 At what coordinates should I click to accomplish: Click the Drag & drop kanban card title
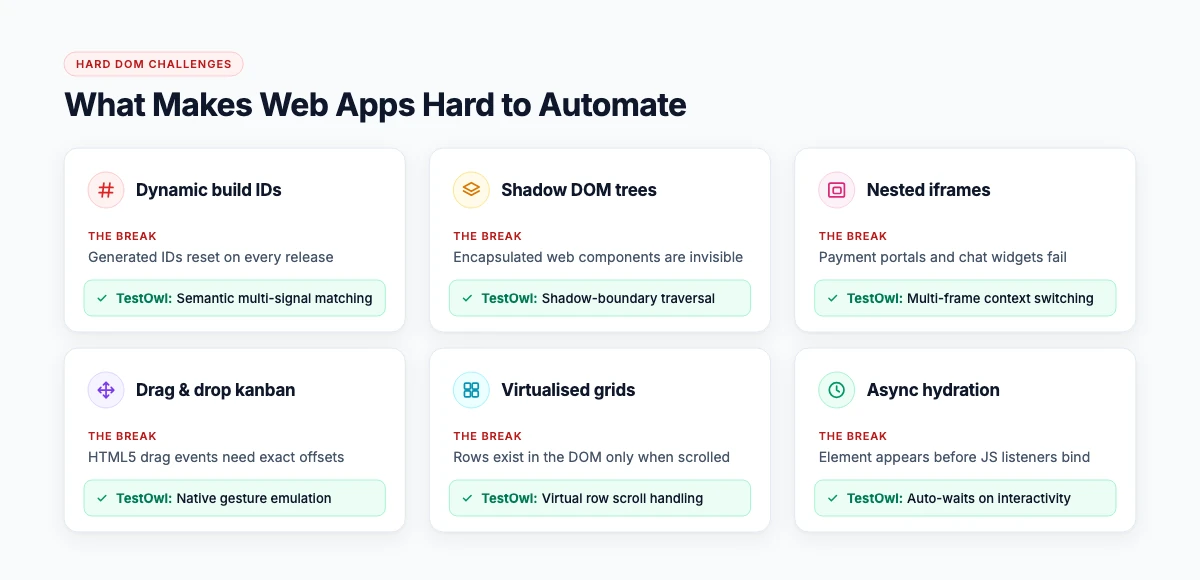coord(216,390)
